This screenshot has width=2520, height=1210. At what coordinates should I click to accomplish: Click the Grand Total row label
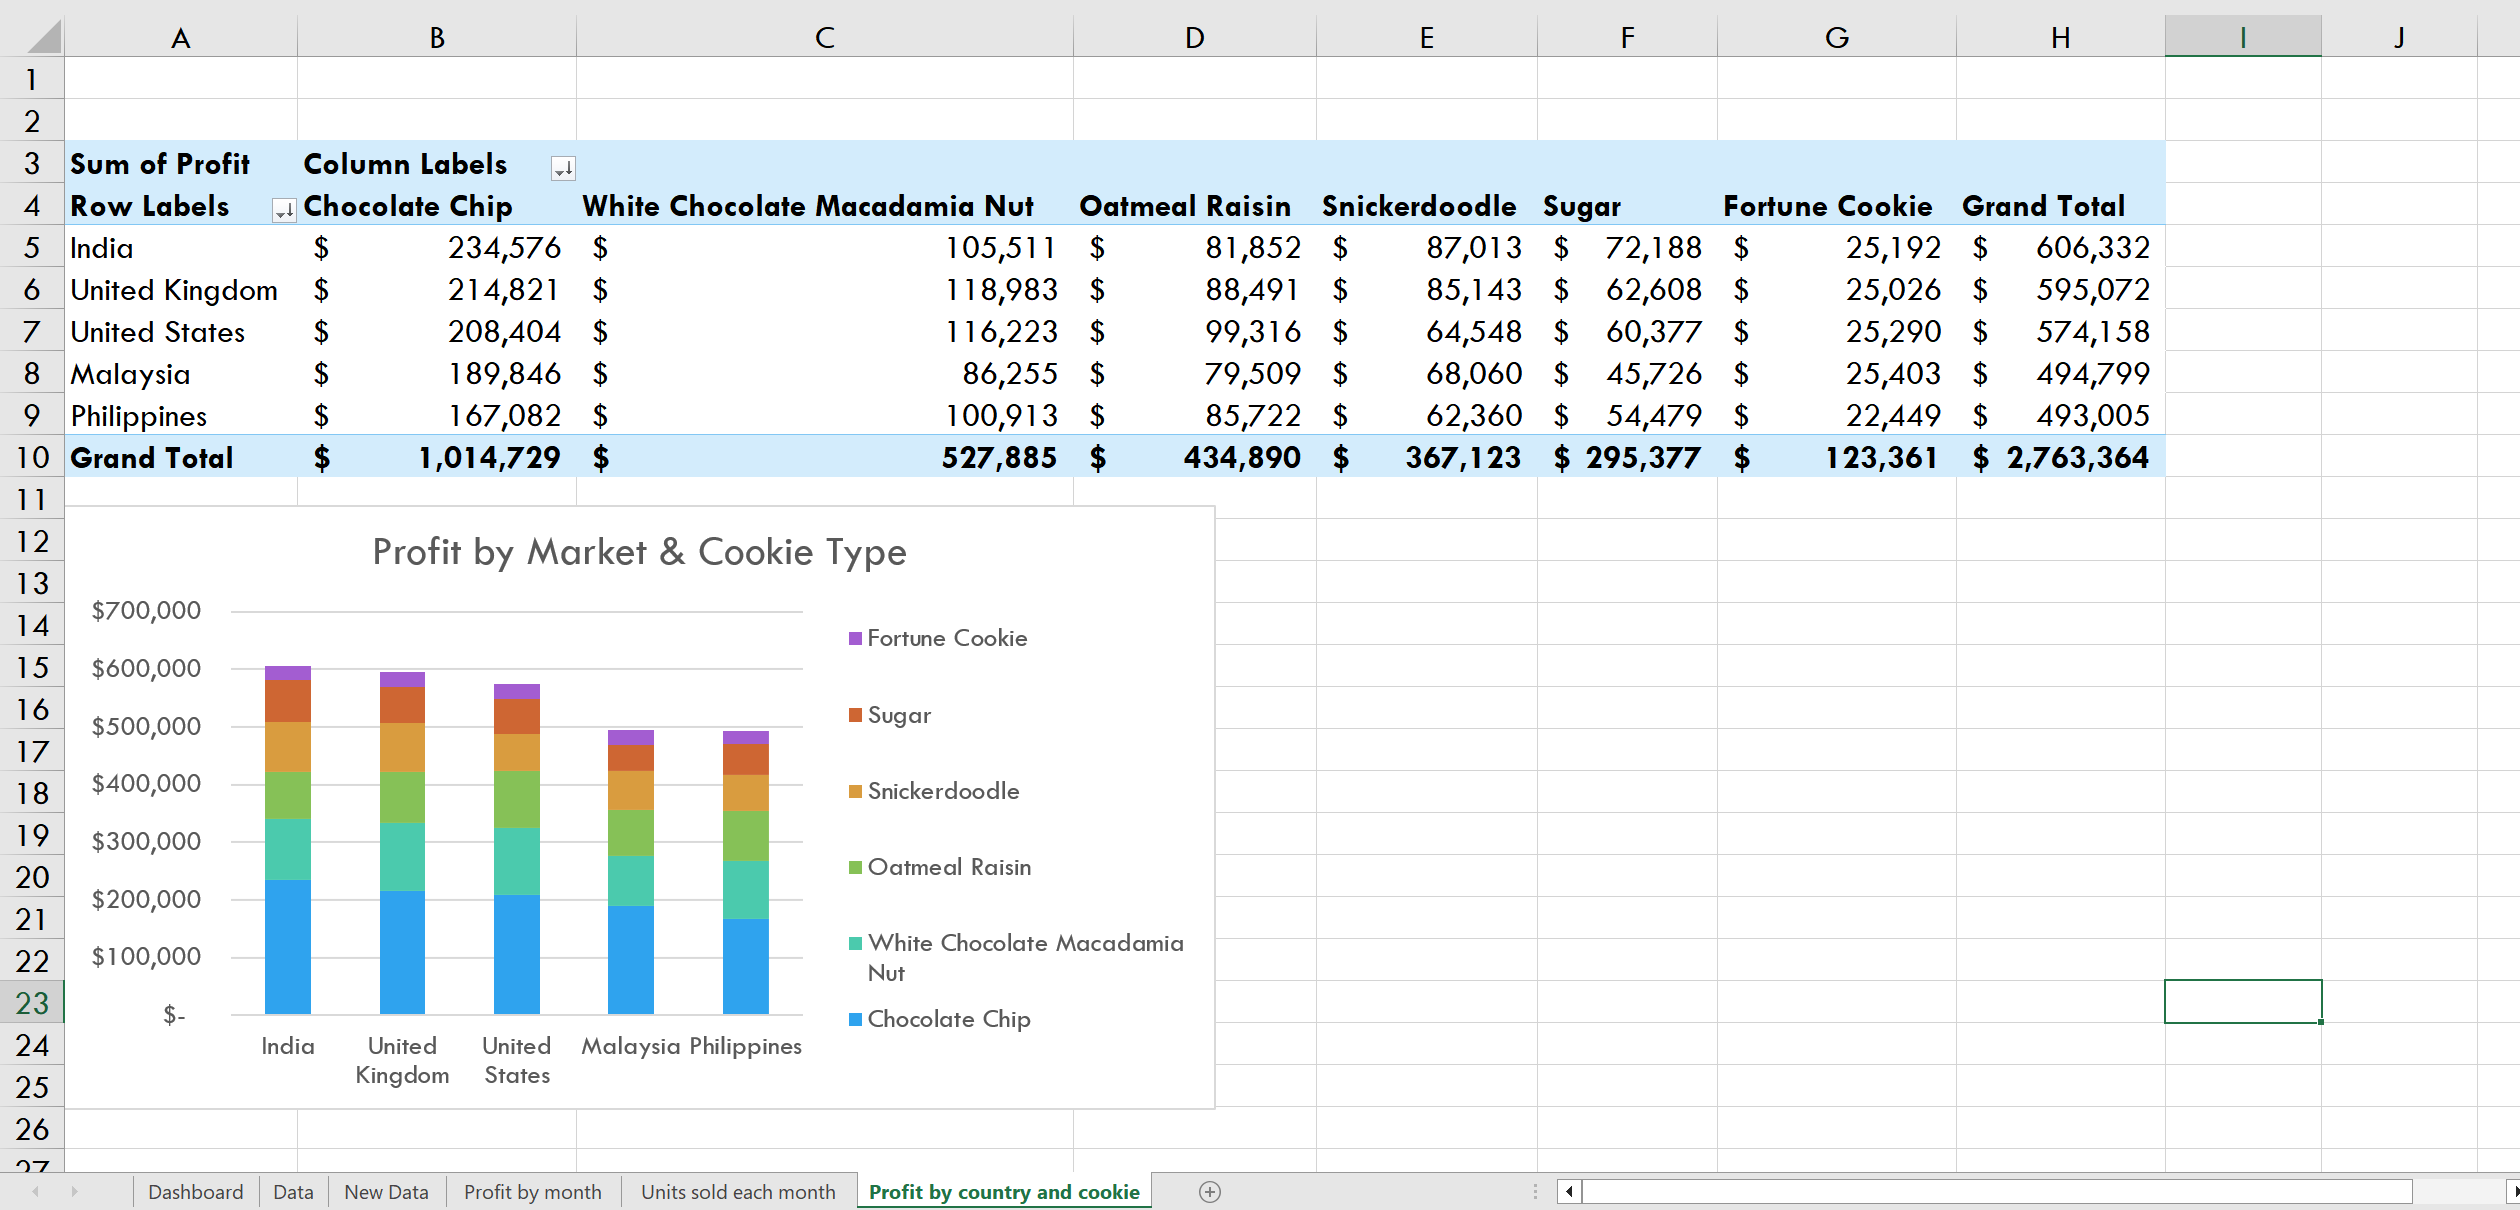181,457
